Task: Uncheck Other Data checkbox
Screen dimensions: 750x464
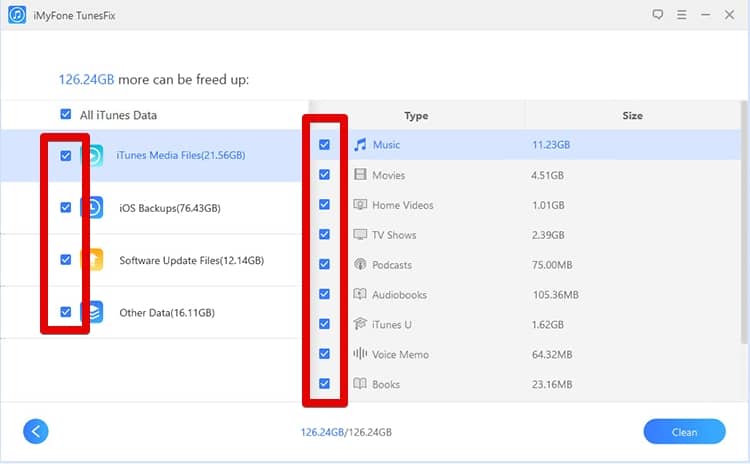Action: [x=66, y=312]
